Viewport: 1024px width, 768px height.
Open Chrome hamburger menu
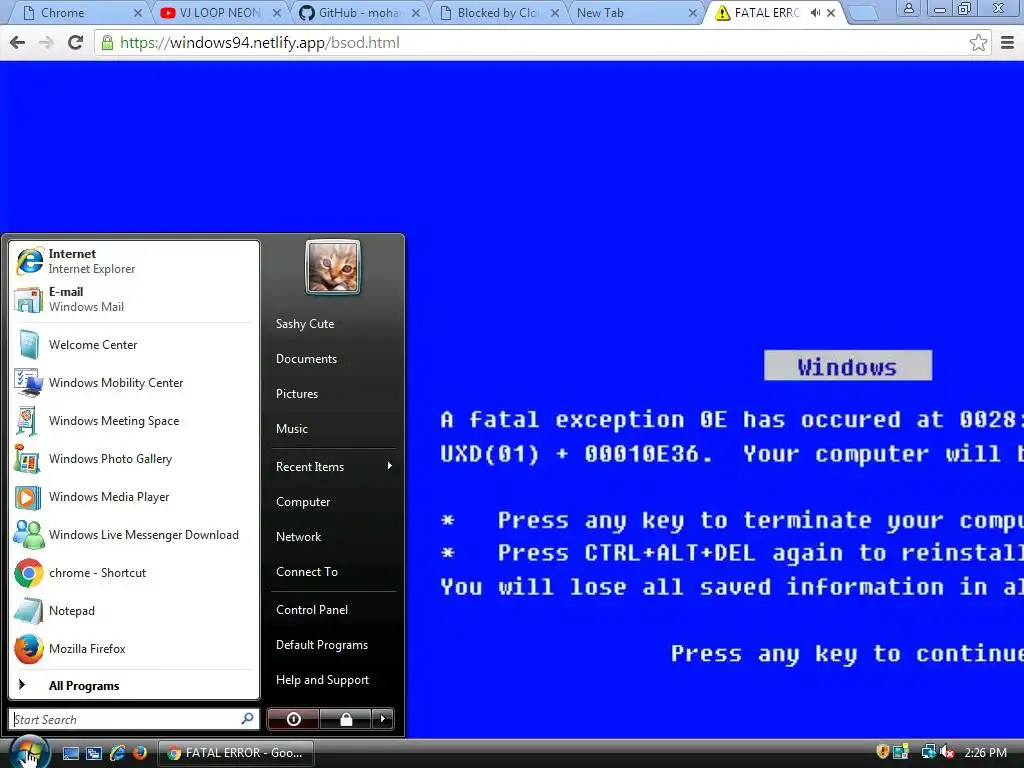(1008, 43)
